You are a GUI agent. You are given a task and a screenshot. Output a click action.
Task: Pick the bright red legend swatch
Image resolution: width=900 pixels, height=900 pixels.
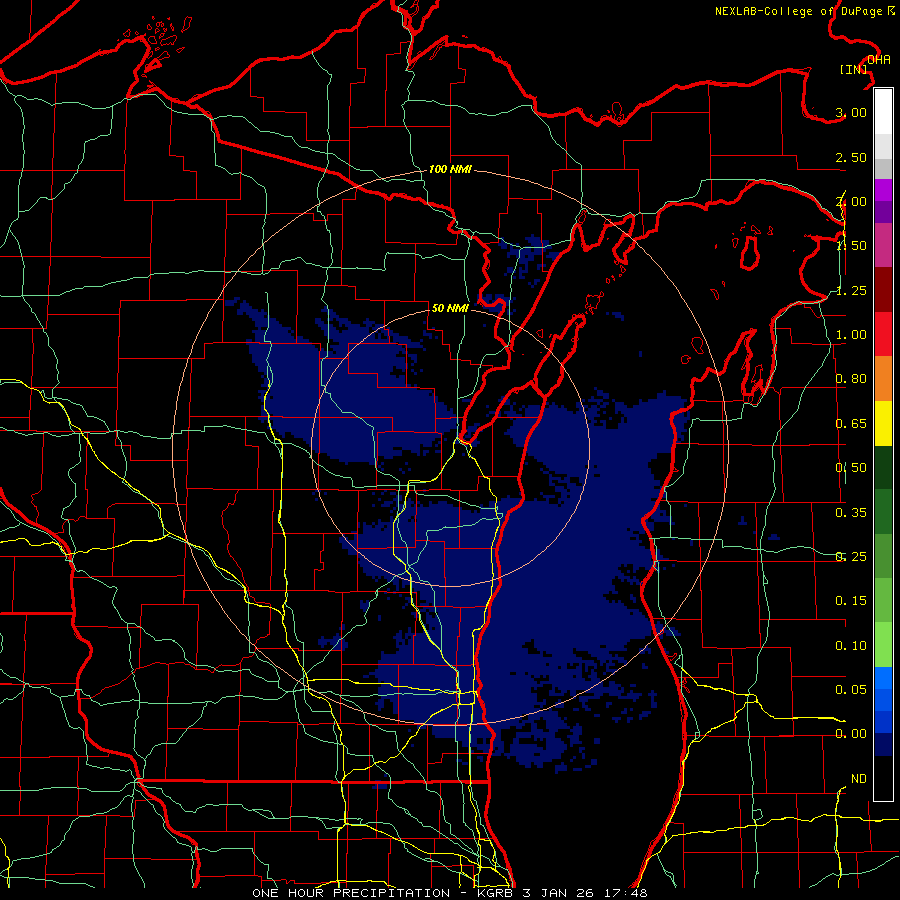click(883, 334)
